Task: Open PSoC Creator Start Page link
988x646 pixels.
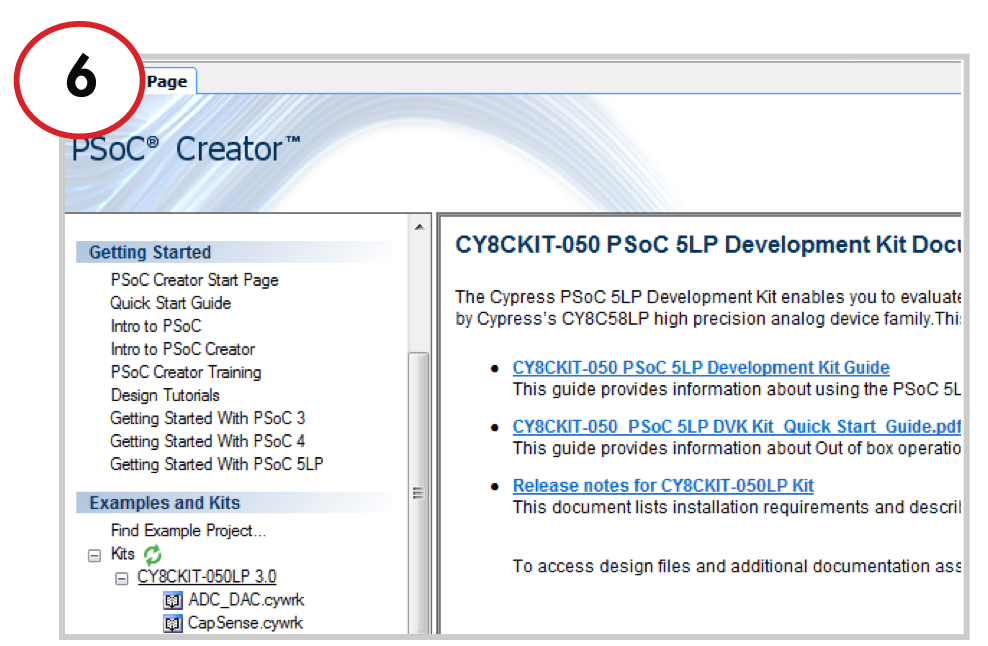Action: [194, 280]
